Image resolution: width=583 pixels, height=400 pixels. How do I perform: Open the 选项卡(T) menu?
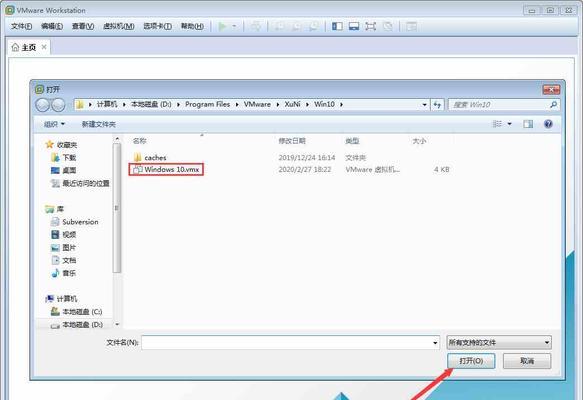point(158,26)
